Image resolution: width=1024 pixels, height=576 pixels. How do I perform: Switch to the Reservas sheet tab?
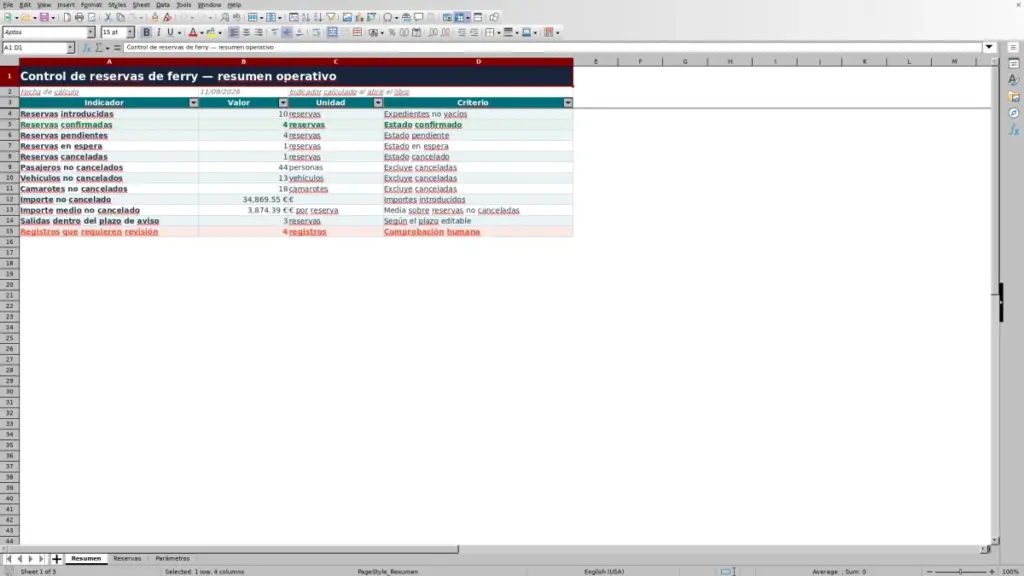click(127, 559)
